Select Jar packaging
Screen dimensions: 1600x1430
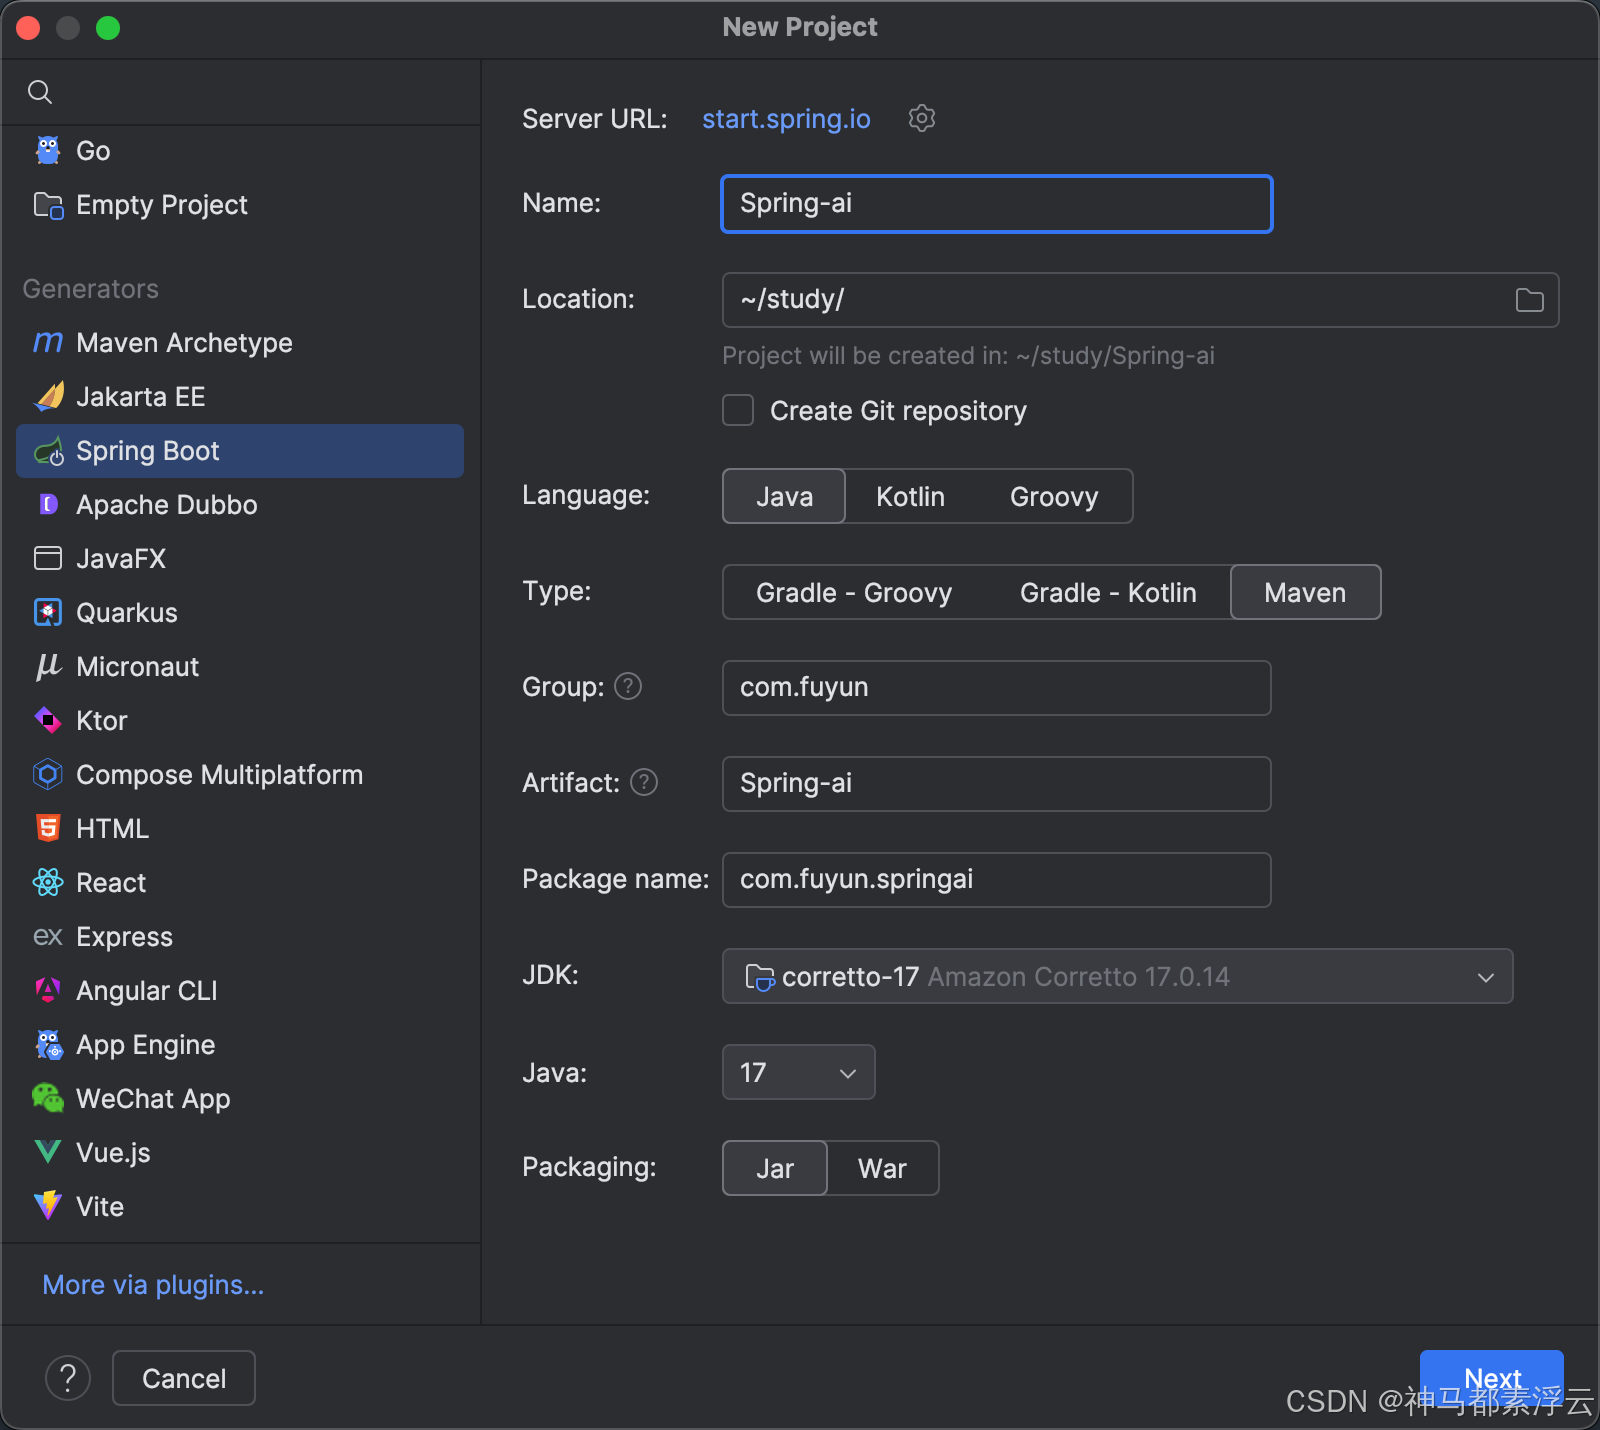tap(775, 1168)
